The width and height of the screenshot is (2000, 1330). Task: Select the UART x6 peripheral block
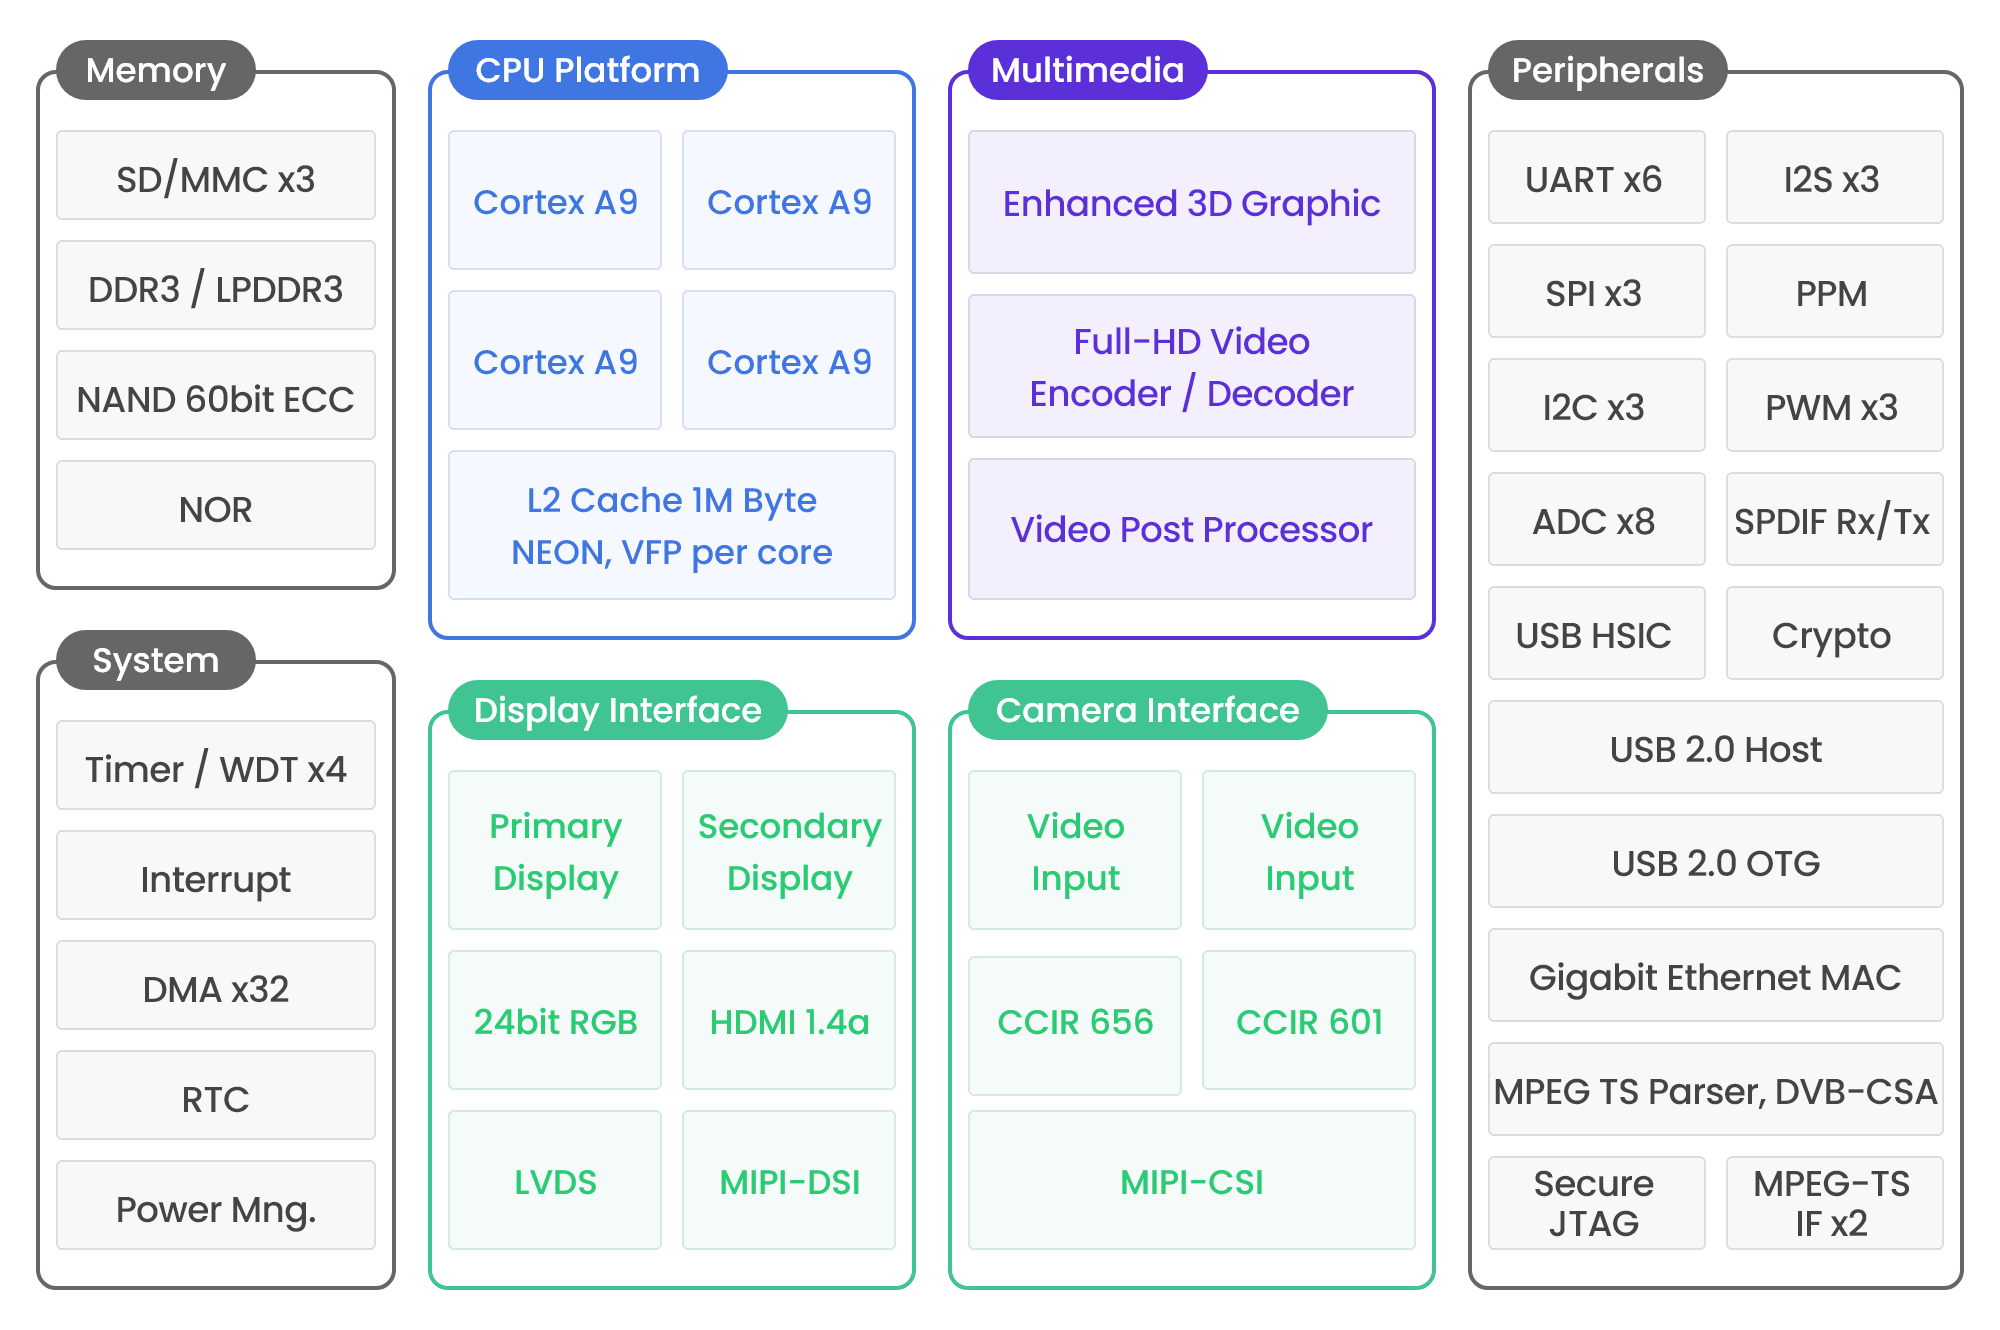(1597, 177)
